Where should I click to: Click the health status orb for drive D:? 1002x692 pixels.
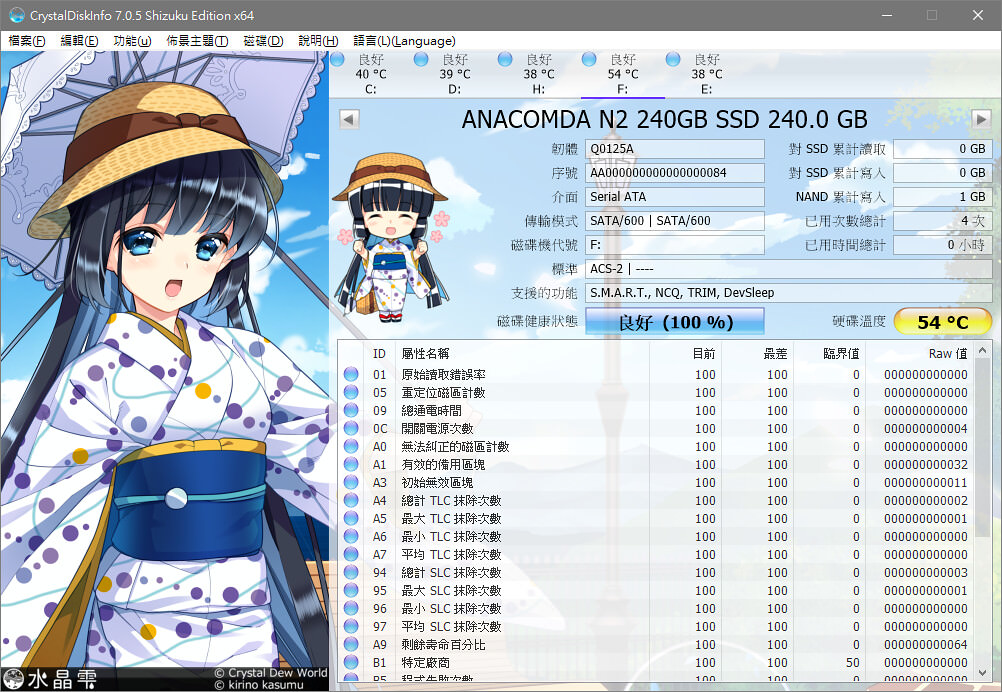(x=421, y=59)
